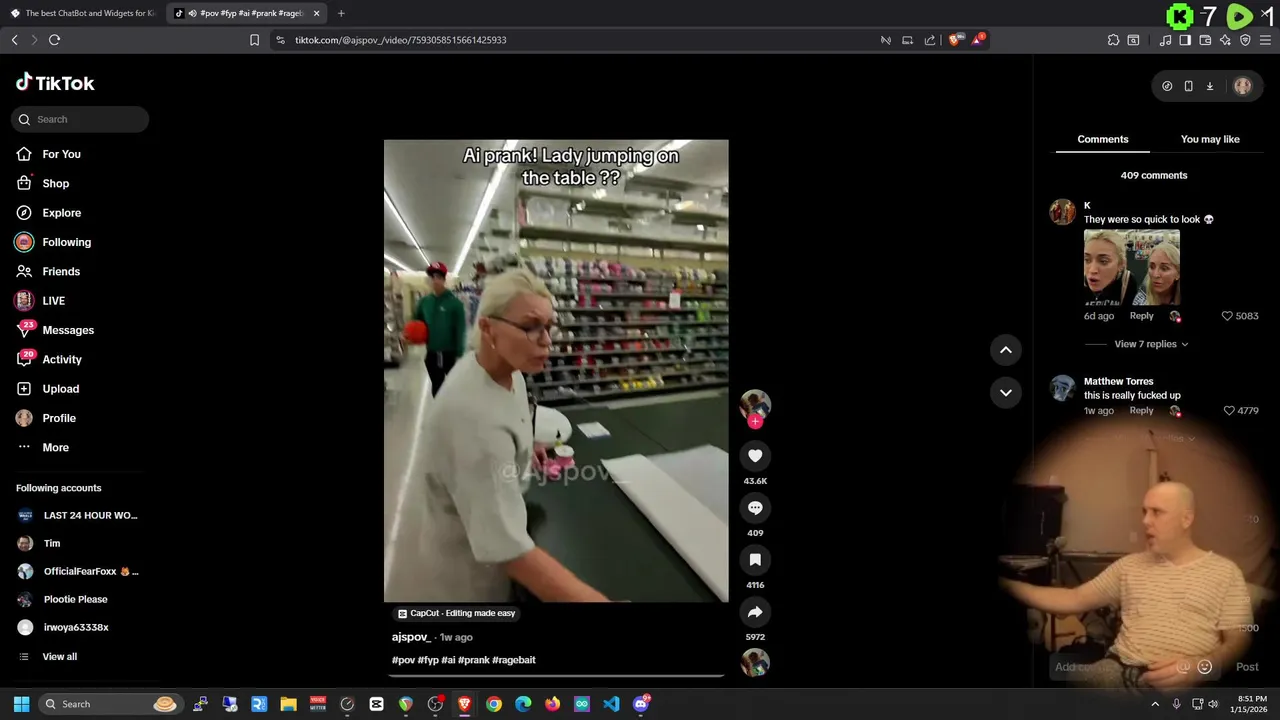Open the coin icon in TikTok header
1280x720 pixels.
[1167, 86]
